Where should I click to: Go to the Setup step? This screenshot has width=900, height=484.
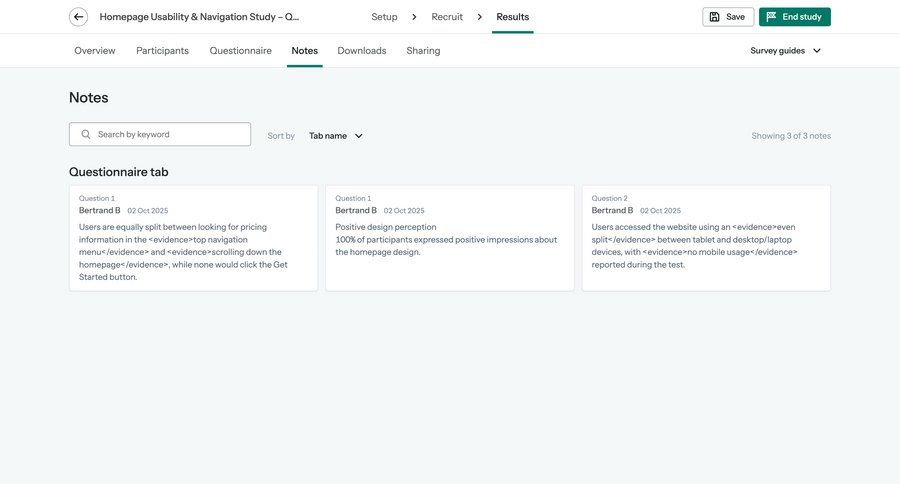(x=384, y=17)
